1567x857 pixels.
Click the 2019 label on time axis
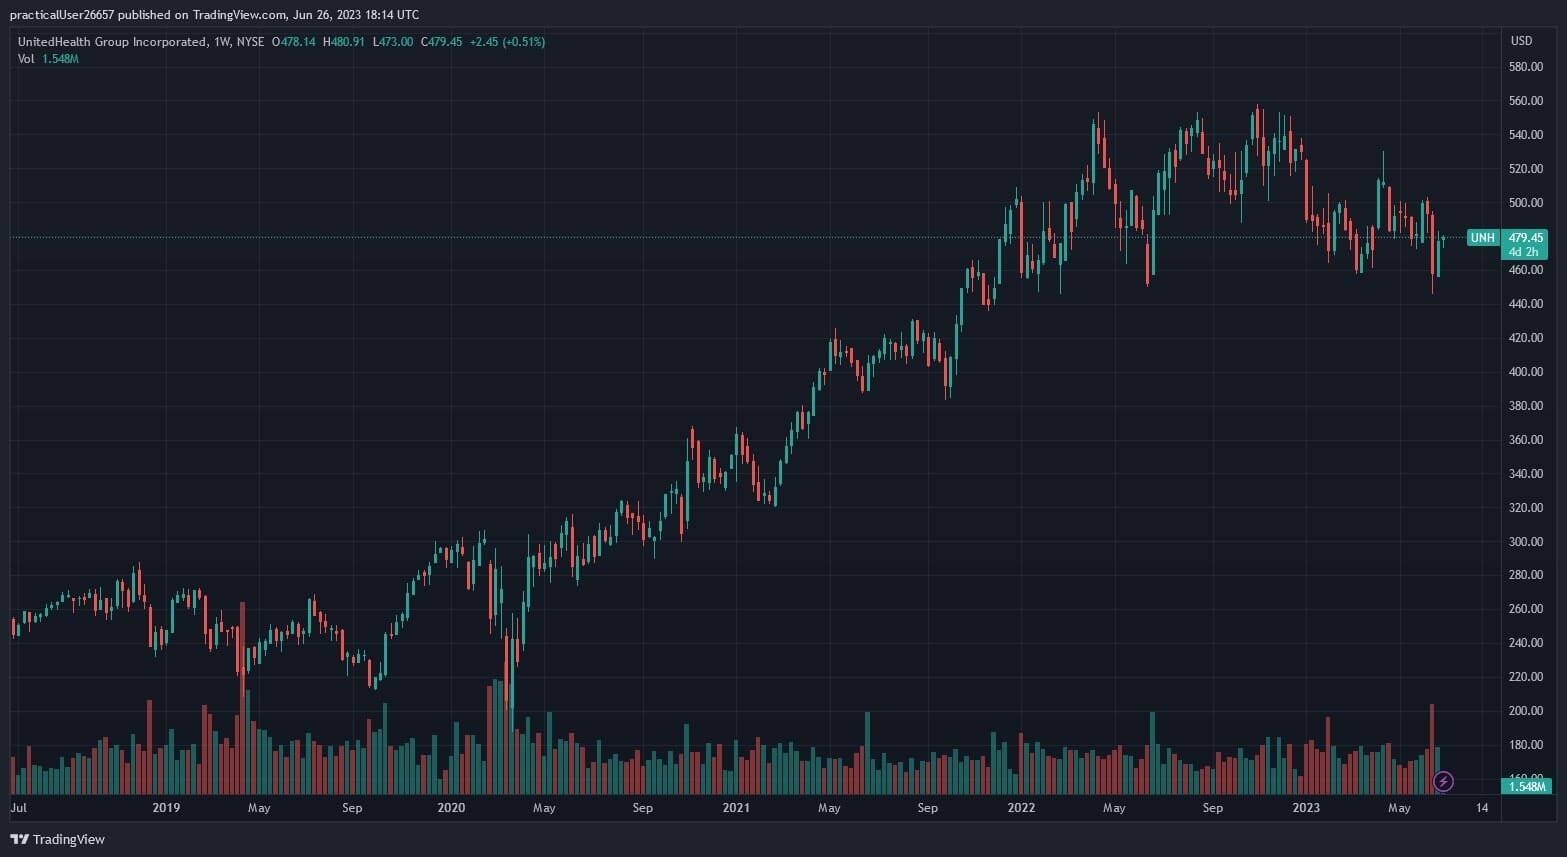pos(166,808)
